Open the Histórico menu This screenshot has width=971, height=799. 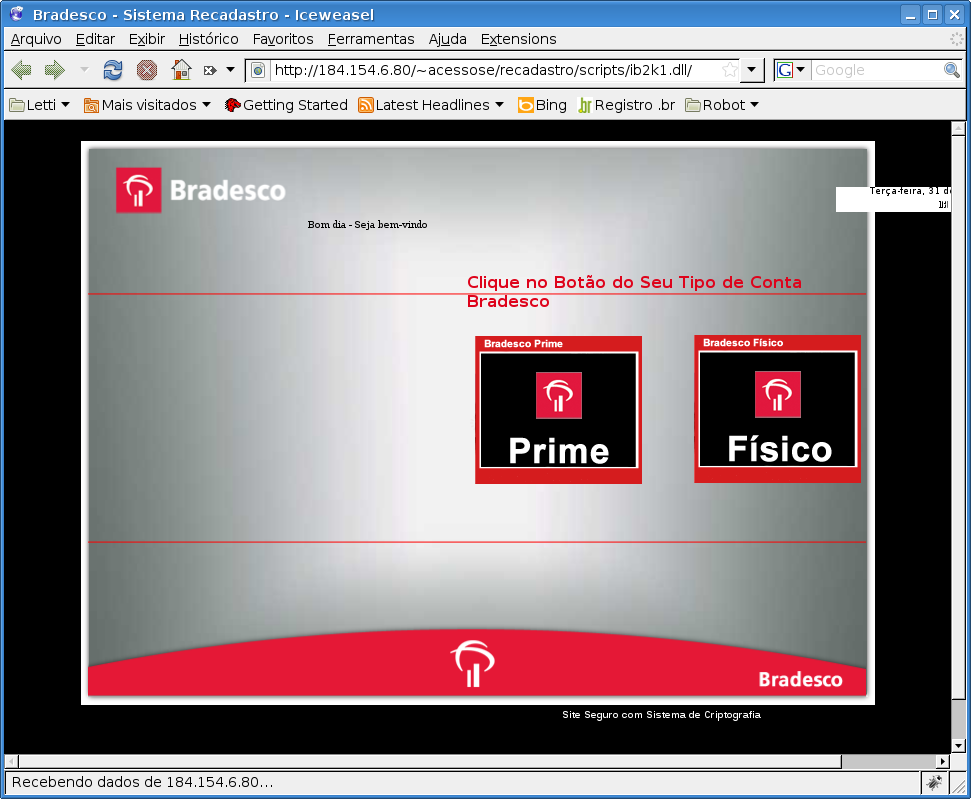pos(209,39)
